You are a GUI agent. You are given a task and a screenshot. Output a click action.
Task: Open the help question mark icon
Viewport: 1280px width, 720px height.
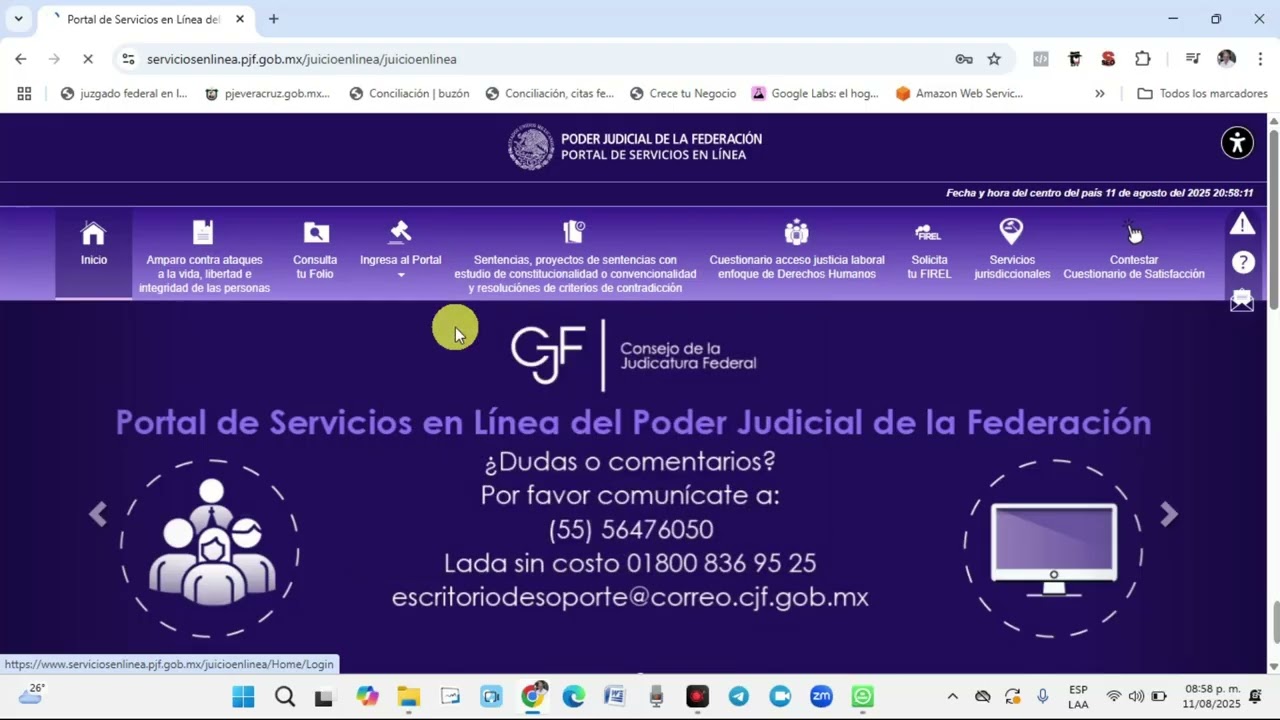tap(1243, 262)
